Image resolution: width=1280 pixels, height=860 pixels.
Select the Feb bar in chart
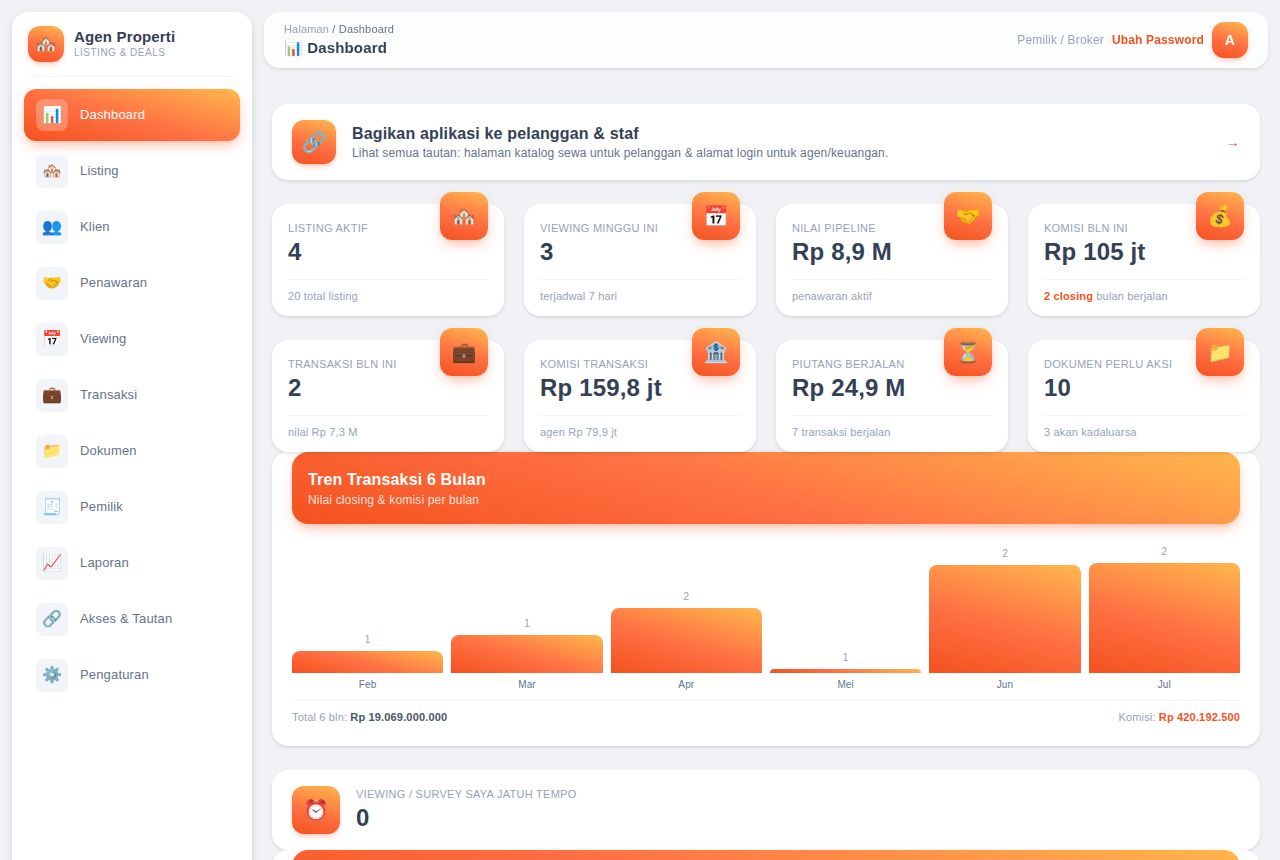tap(367, 662)
